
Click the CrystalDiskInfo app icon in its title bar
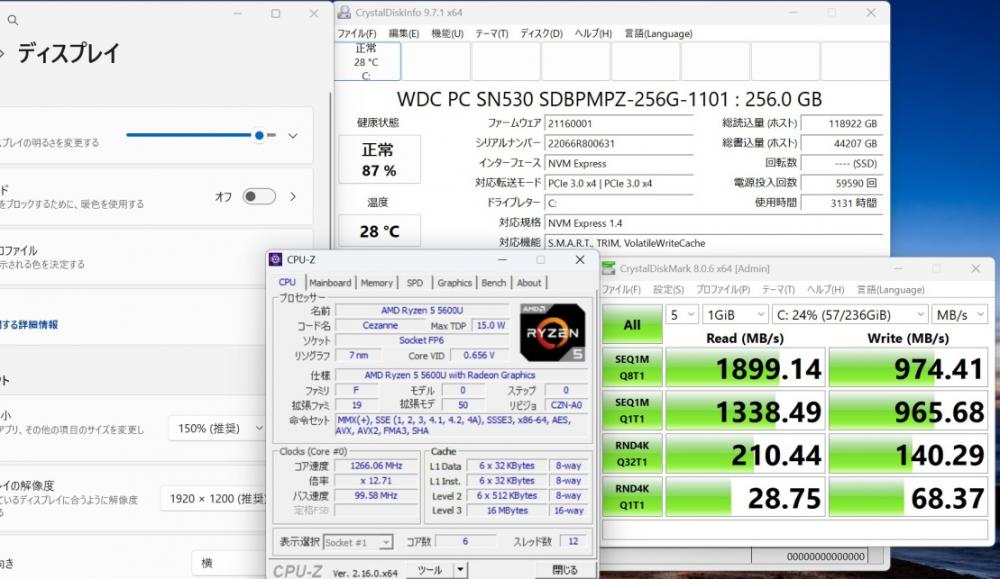coord(344,12)
